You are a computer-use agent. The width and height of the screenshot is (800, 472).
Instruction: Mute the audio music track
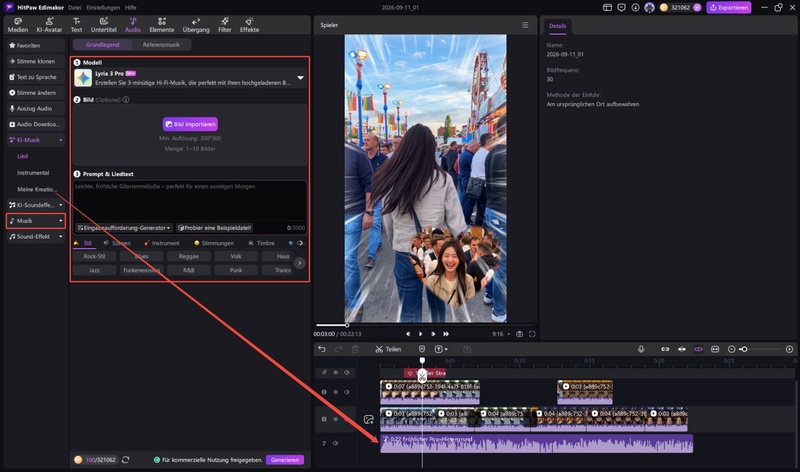[335, 443]
